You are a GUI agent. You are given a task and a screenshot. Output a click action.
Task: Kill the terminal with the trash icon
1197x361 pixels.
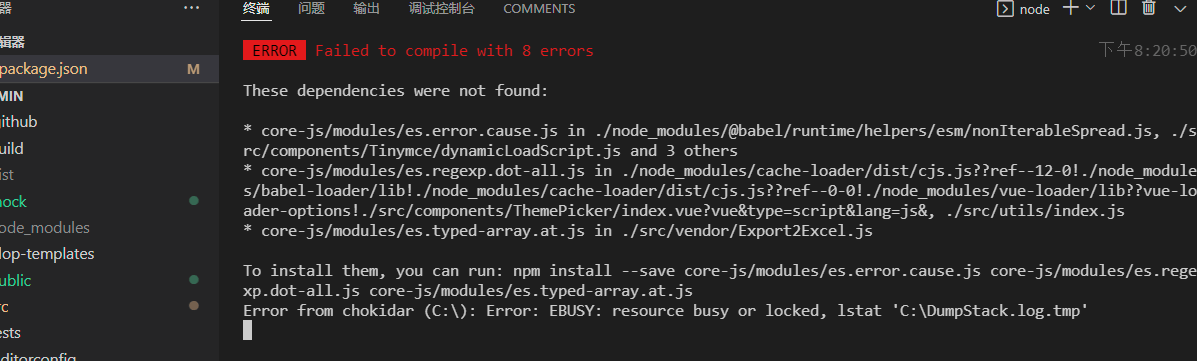point(1148,8)
